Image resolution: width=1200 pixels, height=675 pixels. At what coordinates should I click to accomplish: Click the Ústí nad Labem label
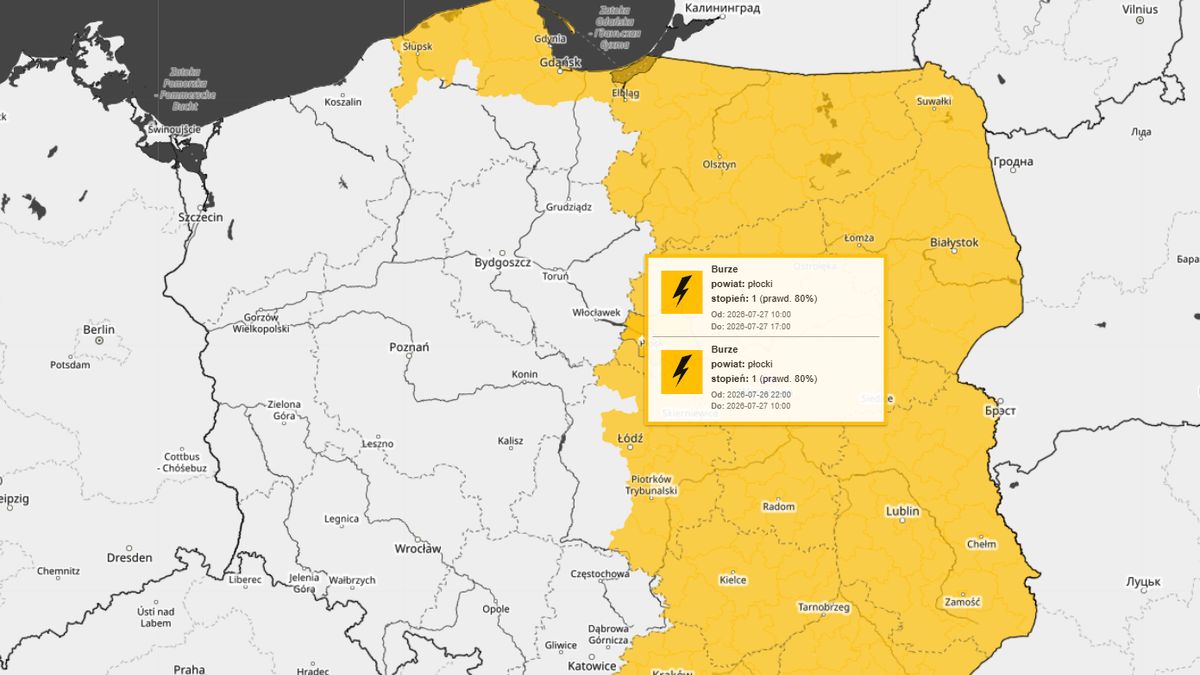click(156, 617)
